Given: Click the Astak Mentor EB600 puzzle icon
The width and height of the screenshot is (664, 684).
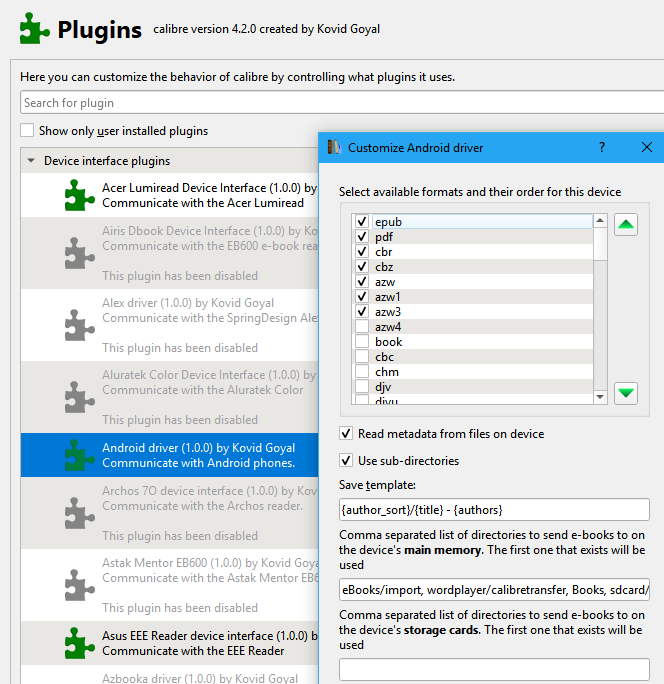Looking at the screenshot, I should tap(79, 585).
